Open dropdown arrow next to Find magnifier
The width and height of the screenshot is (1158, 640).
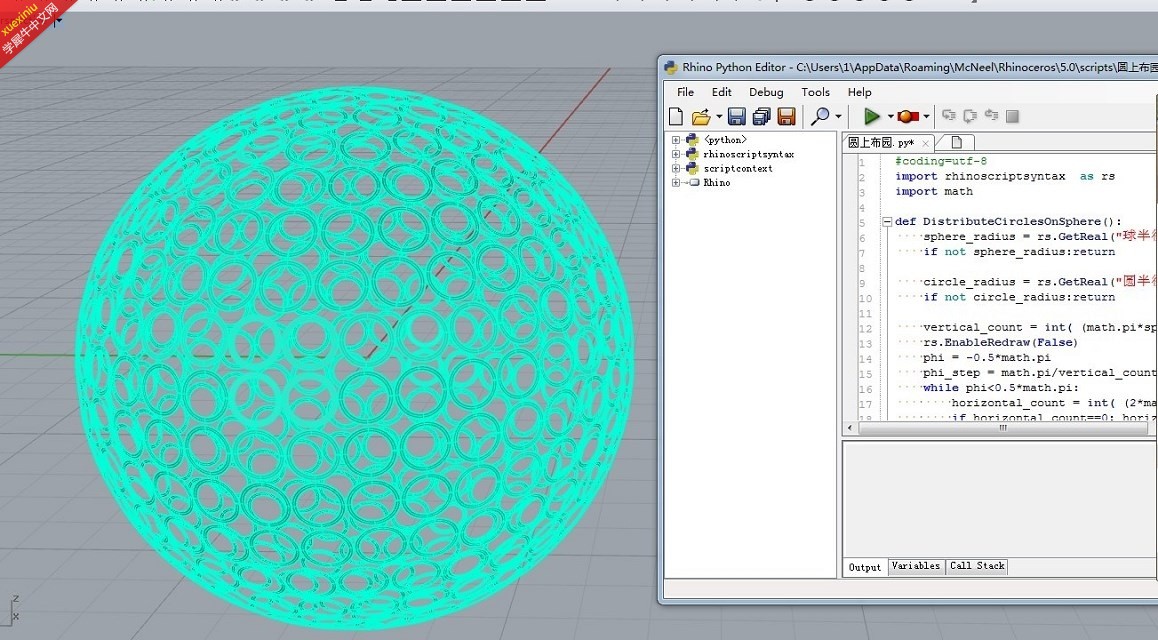(x=838, y=117)
